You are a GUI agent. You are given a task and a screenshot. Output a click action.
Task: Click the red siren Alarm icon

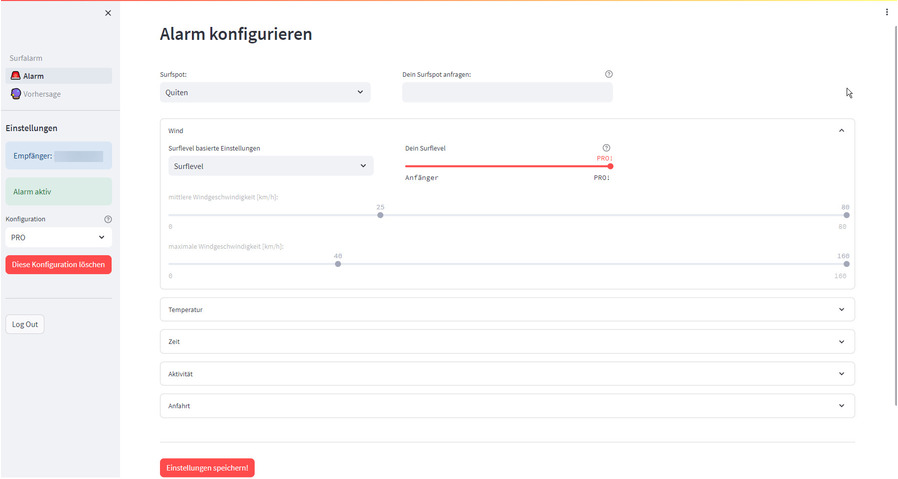pyautogui.click(x=15, y=76)
